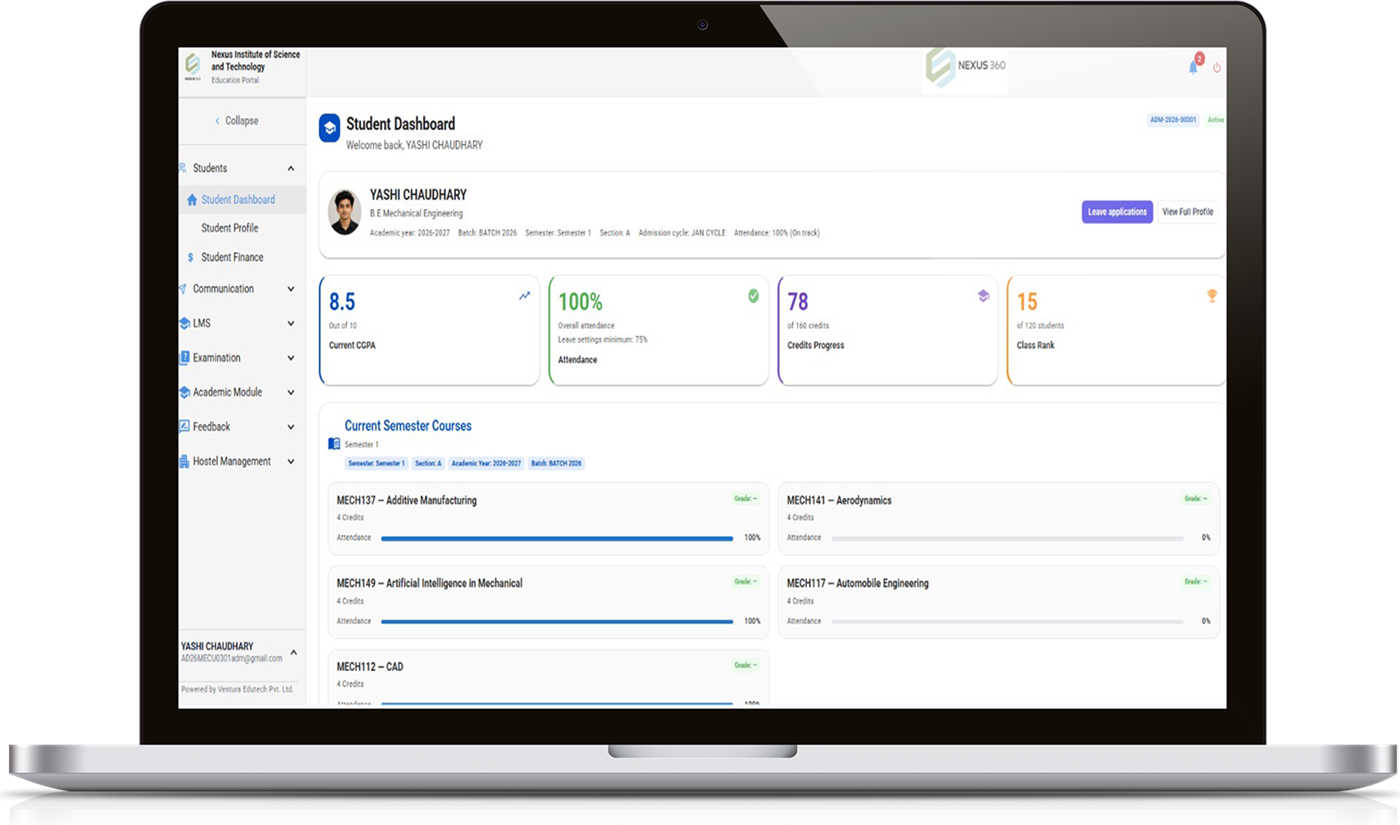Select the Hostel Management menu item
This screenshot has width=1400, height=825.
coord(232,461)
